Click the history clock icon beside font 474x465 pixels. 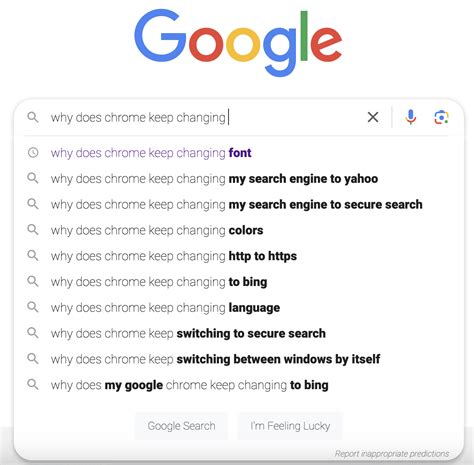click(x=33, y=153)
